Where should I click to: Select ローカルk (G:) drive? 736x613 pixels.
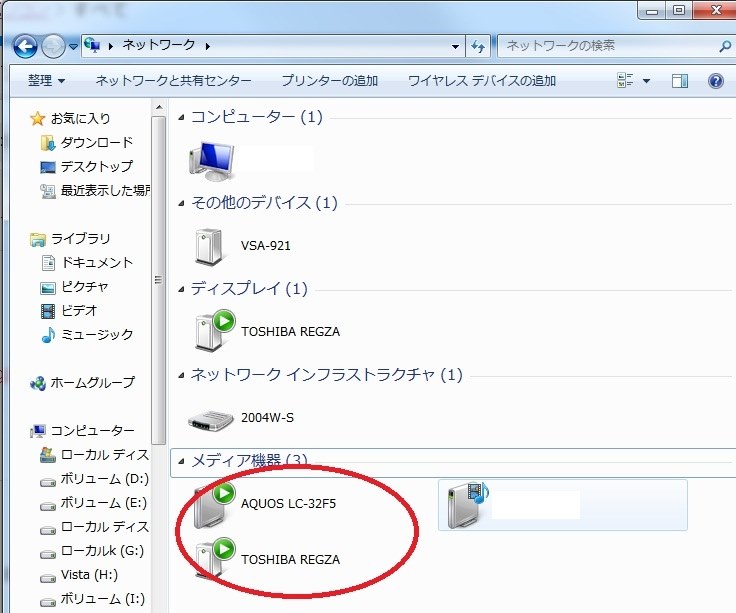click(92, 551)
